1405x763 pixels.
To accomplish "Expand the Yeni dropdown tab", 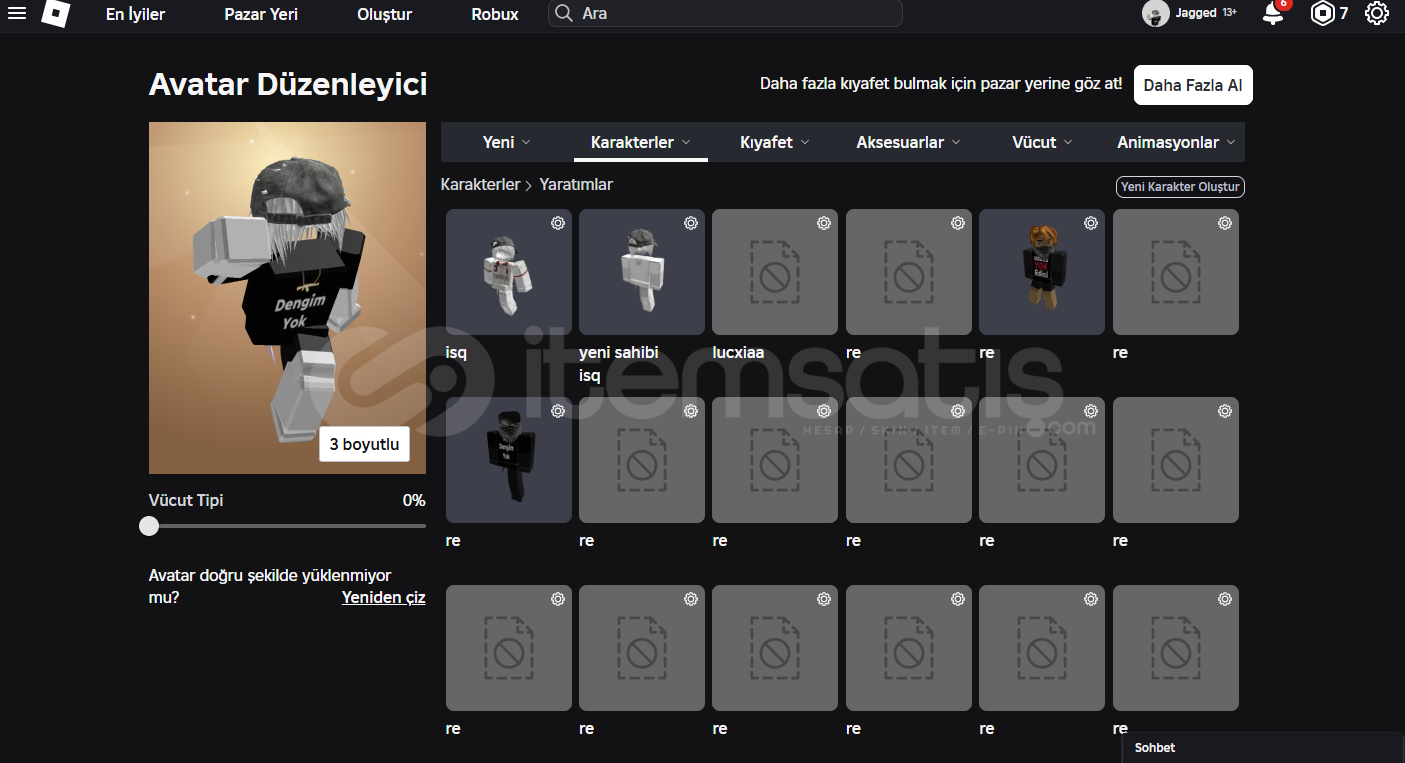I will coord(507,142).
